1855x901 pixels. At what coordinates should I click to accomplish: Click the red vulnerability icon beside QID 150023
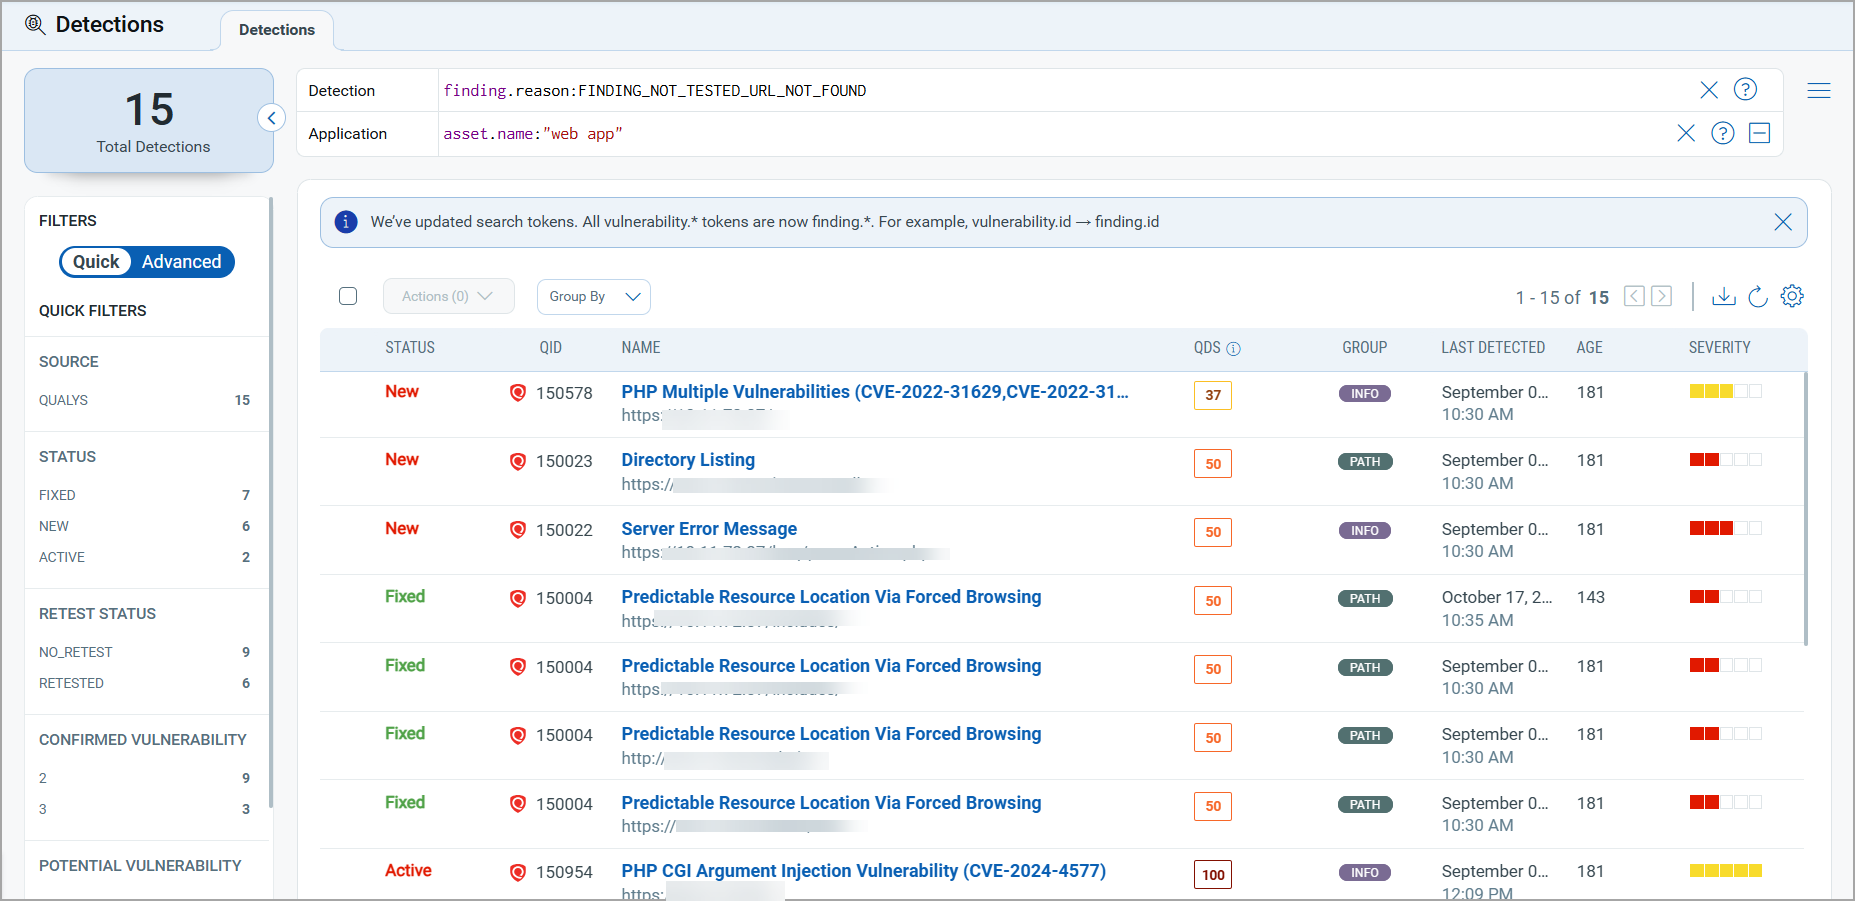(518, 461)
